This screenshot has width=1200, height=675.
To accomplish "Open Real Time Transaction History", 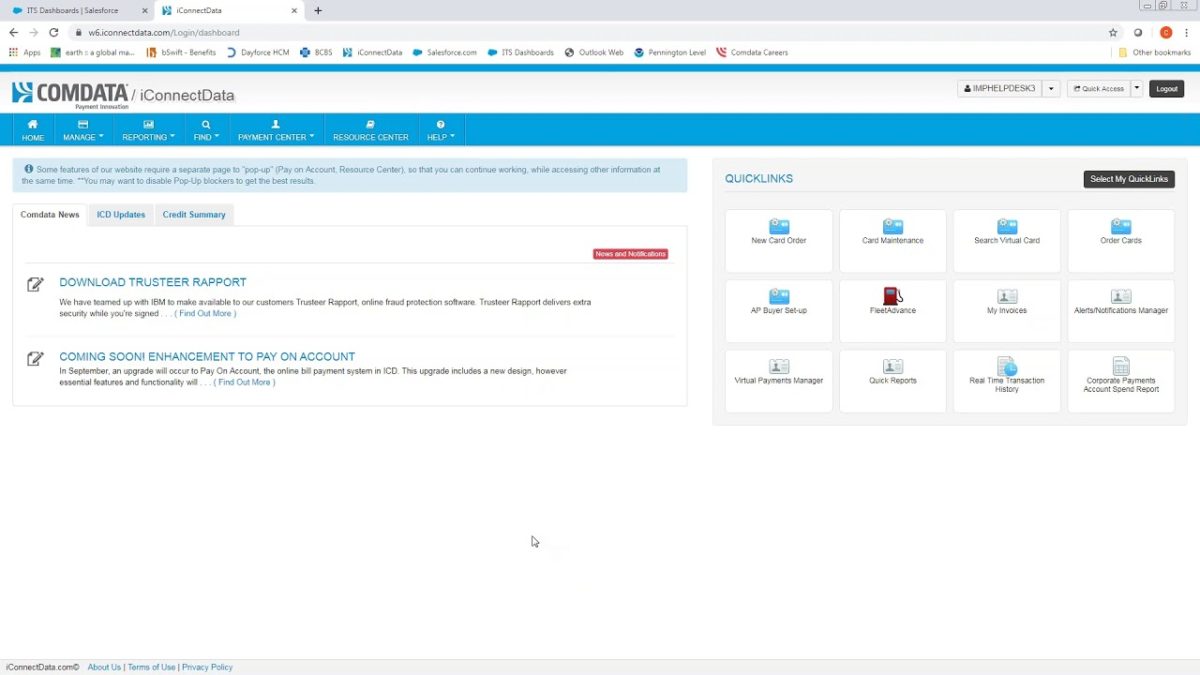I will click(1006, 380).
